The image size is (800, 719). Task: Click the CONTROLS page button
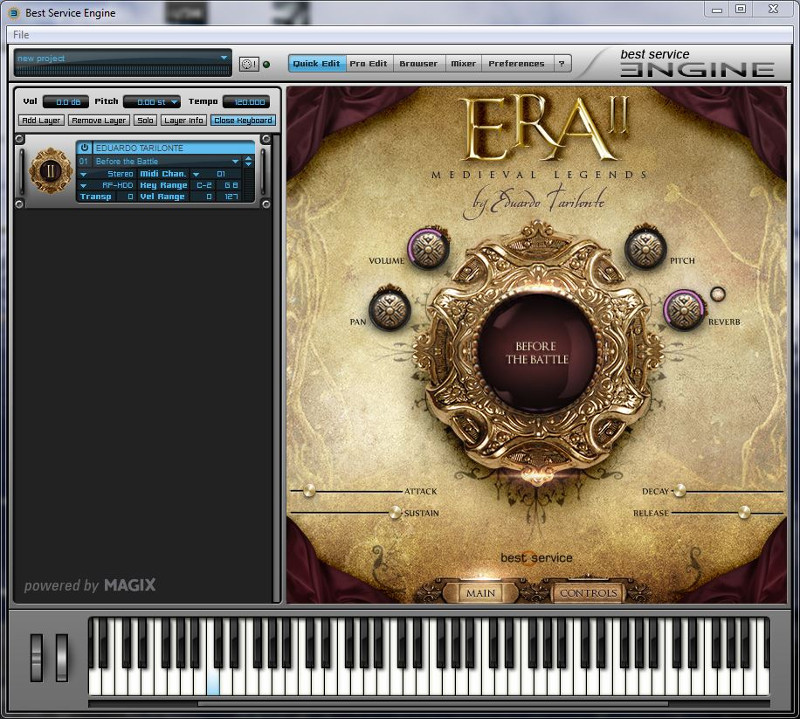point(588,593)
